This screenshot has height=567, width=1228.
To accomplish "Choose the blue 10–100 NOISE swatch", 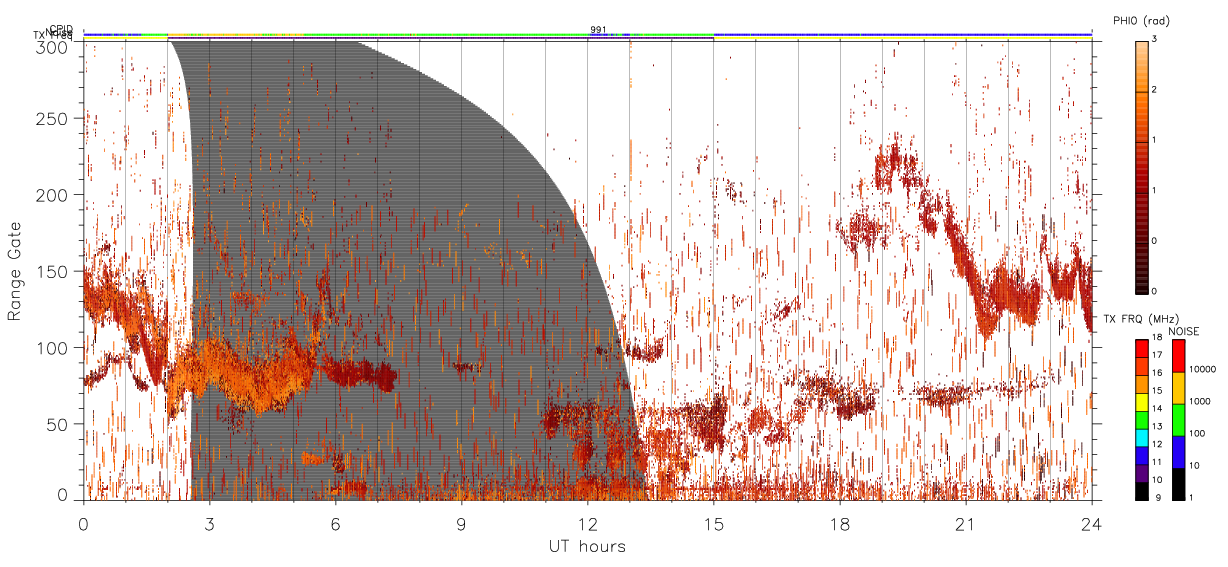I will [1177, 451].
